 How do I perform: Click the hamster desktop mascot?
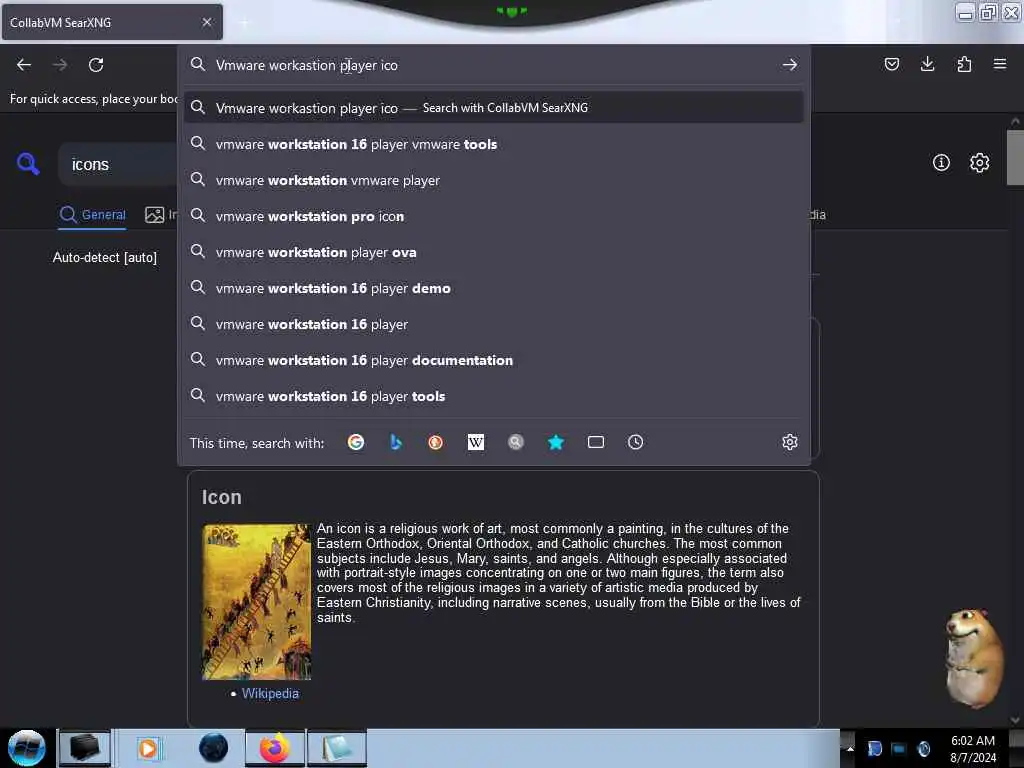coord(974,658)
